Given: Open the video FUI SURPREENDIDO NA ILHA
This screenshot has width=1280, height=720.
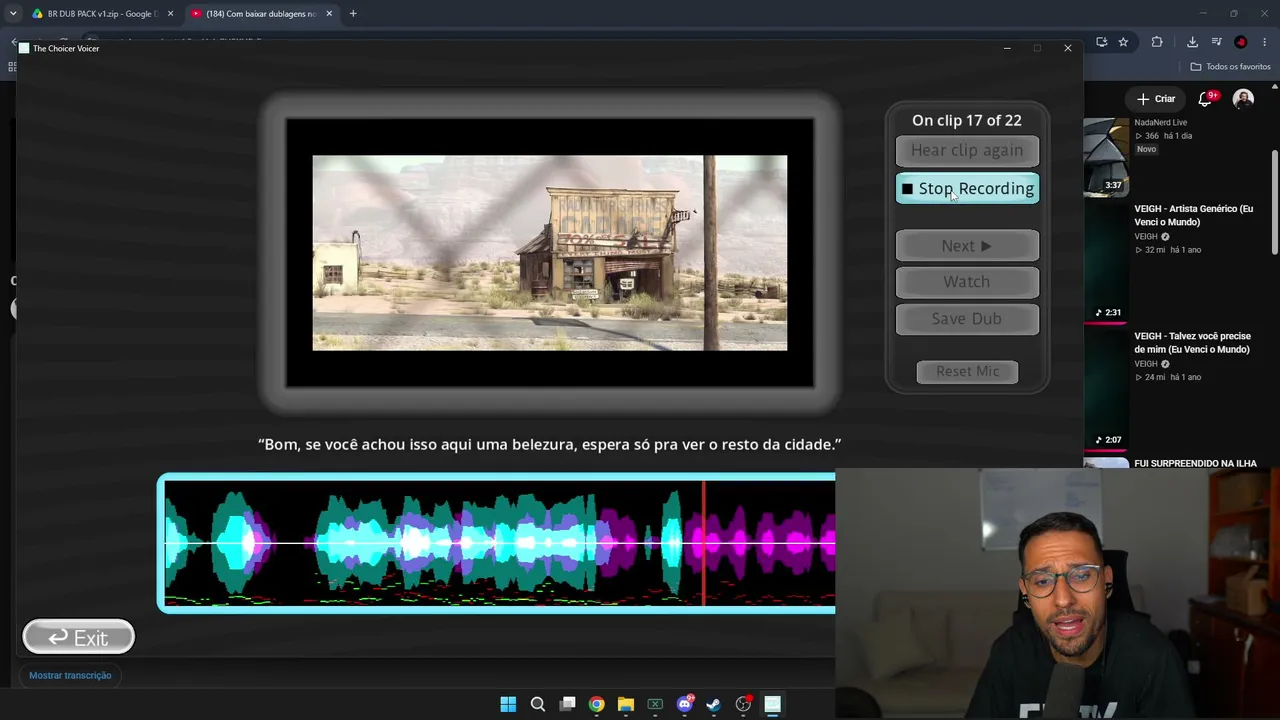Looking at the screenshot, I should [1195, 464].
